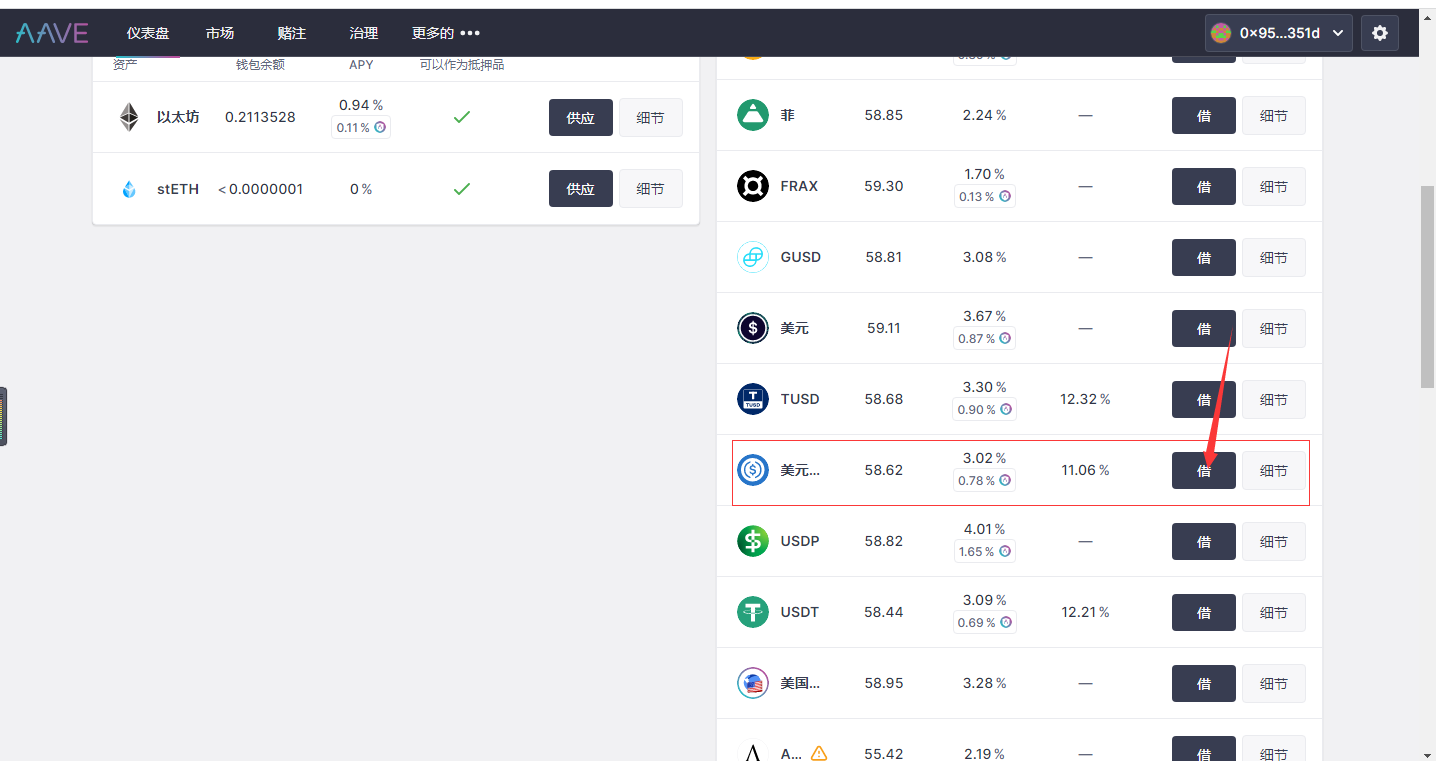The image size is (1436, 761).
Task: Open 细节 in the TUSD row
Action: click(1274, 399)
